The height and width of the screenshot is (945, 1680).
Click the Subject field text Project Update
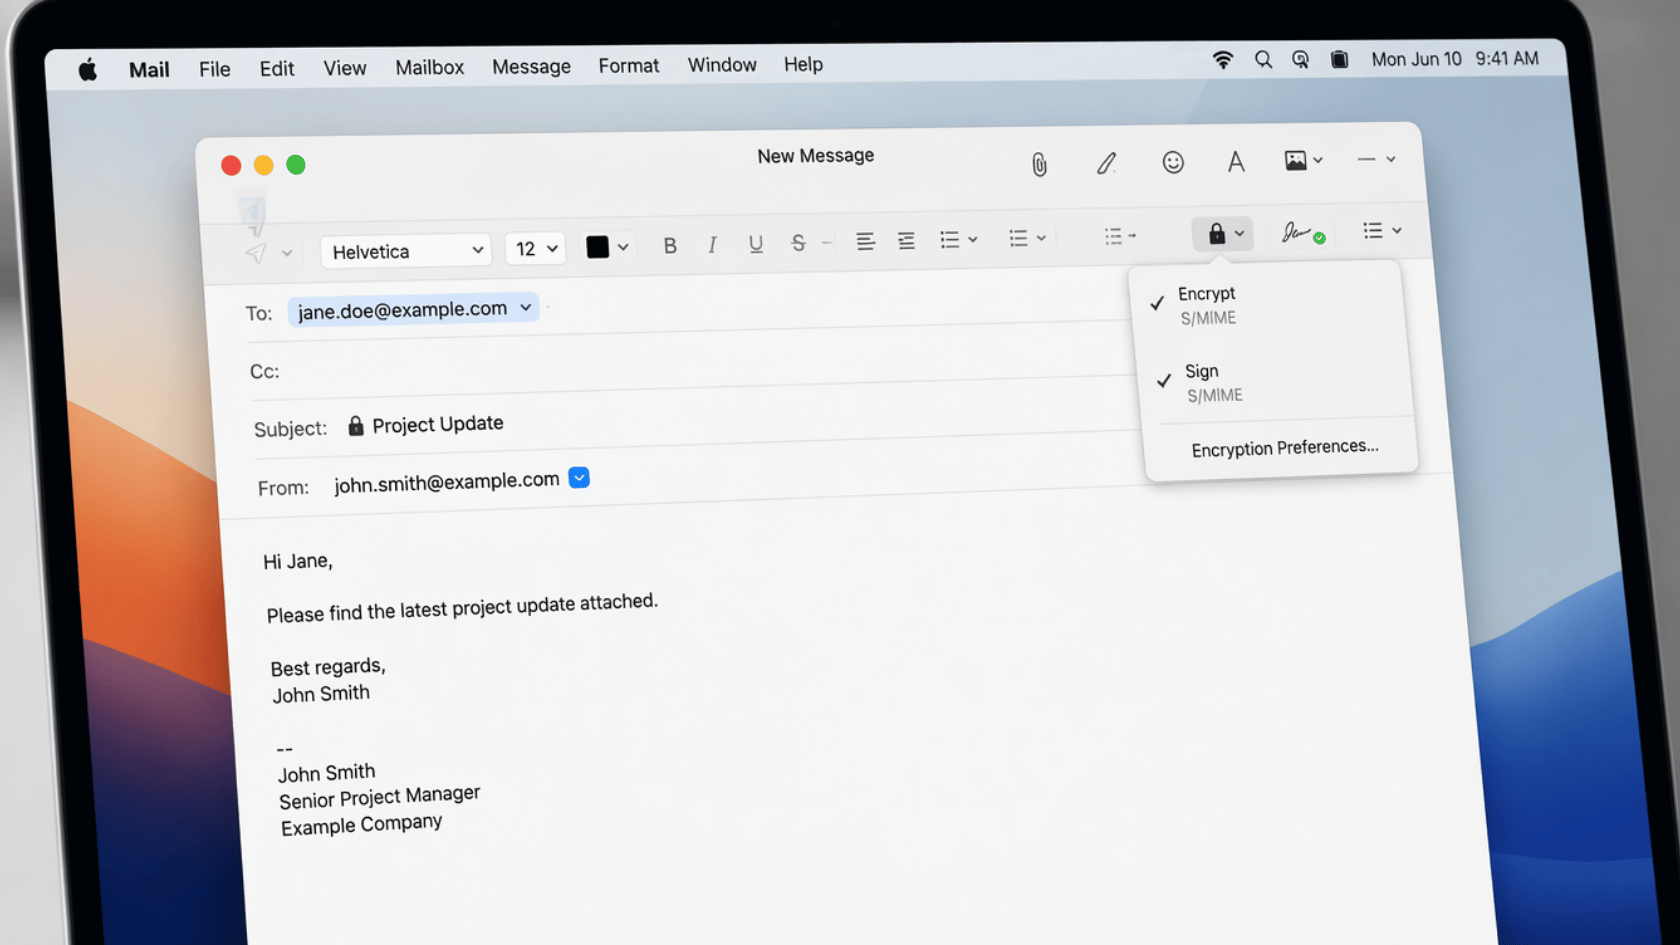[x=438, y=424]
